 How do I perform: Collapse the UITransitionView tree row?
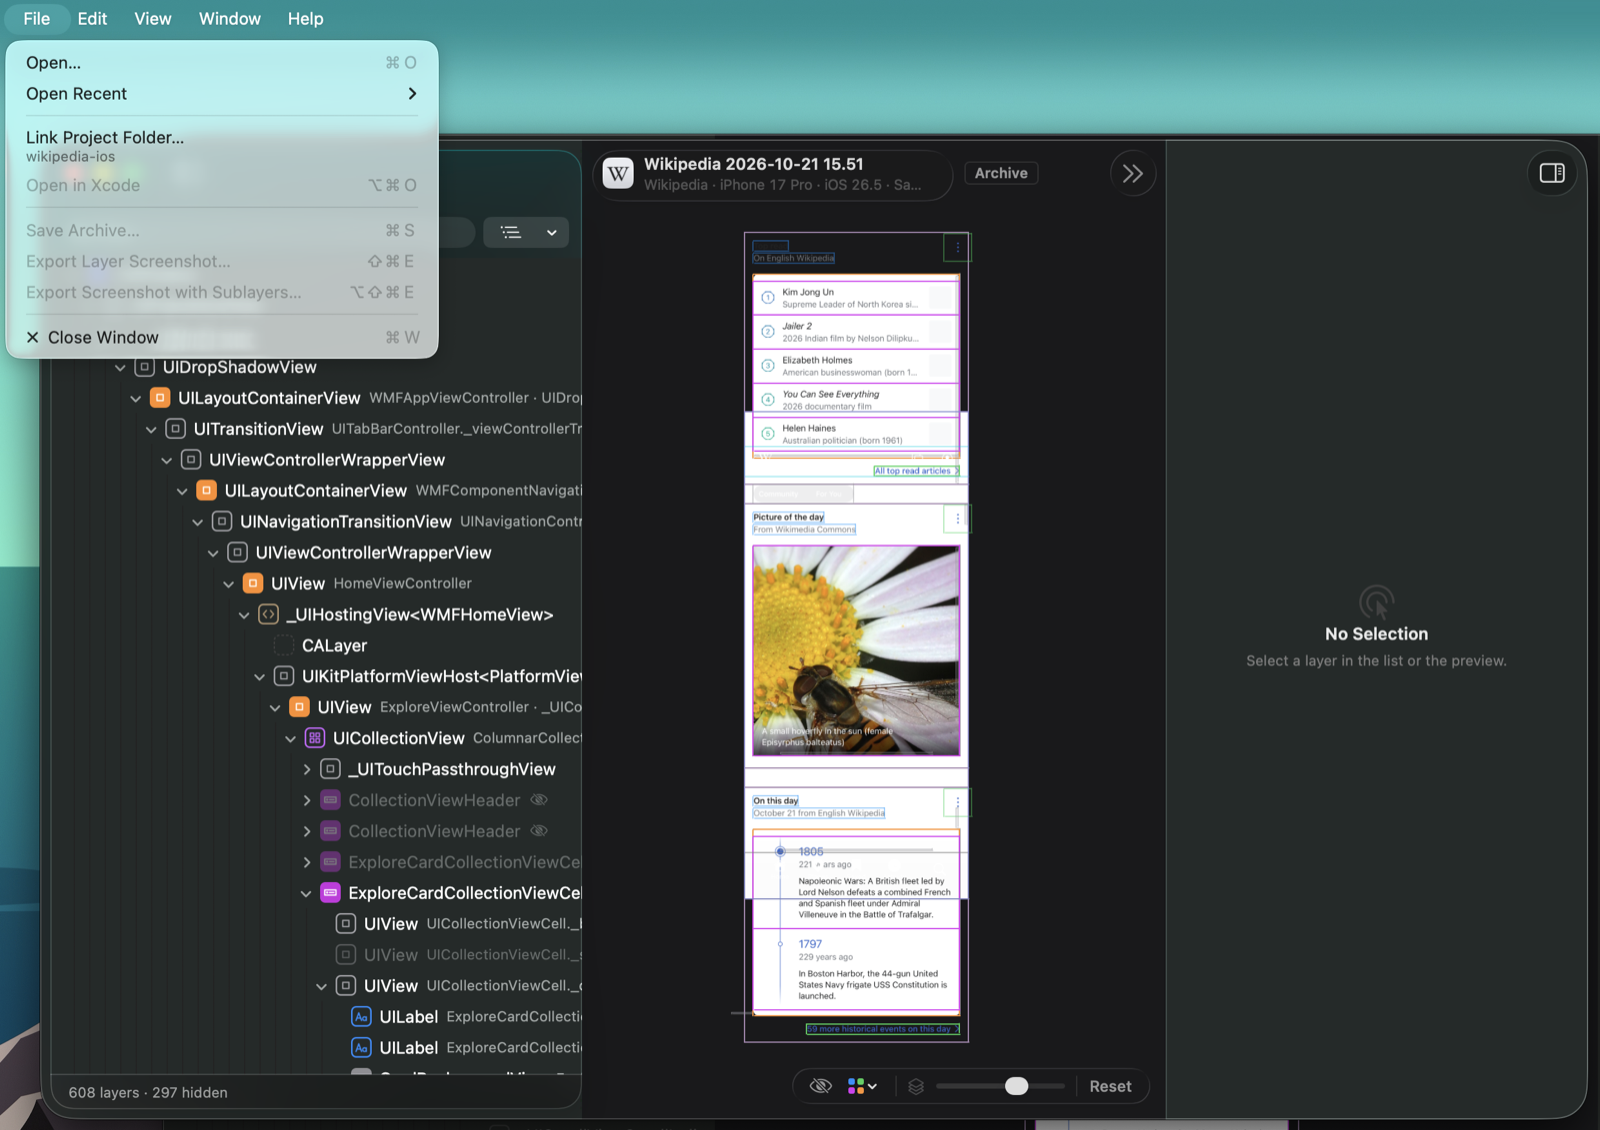[151, 429]
